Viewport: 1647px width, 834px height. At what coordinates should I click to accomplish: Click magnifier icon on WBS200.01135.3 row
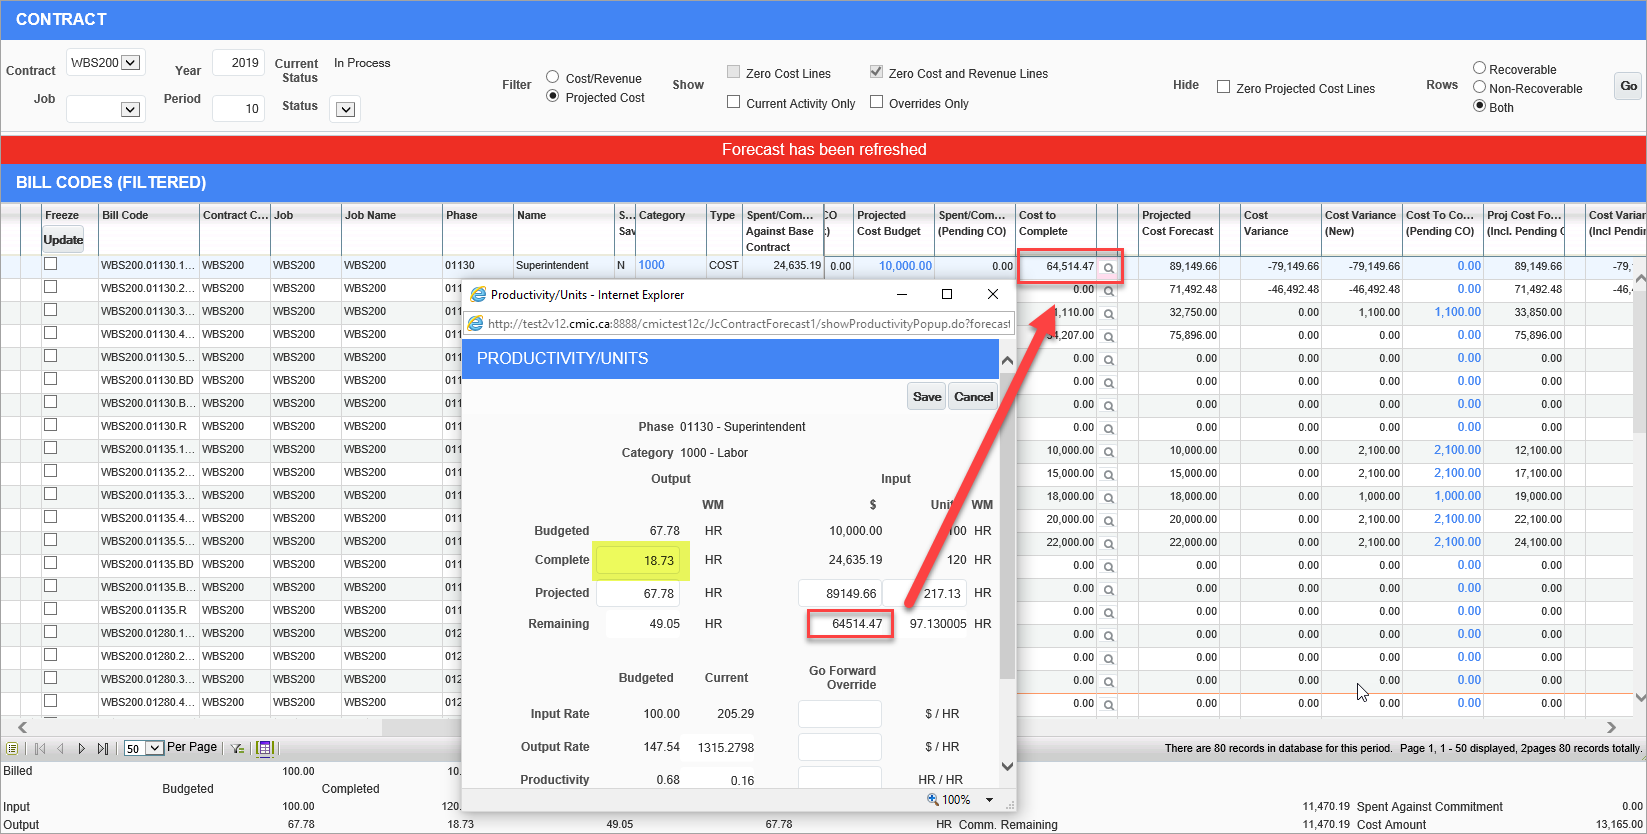tap(1108, 497)
